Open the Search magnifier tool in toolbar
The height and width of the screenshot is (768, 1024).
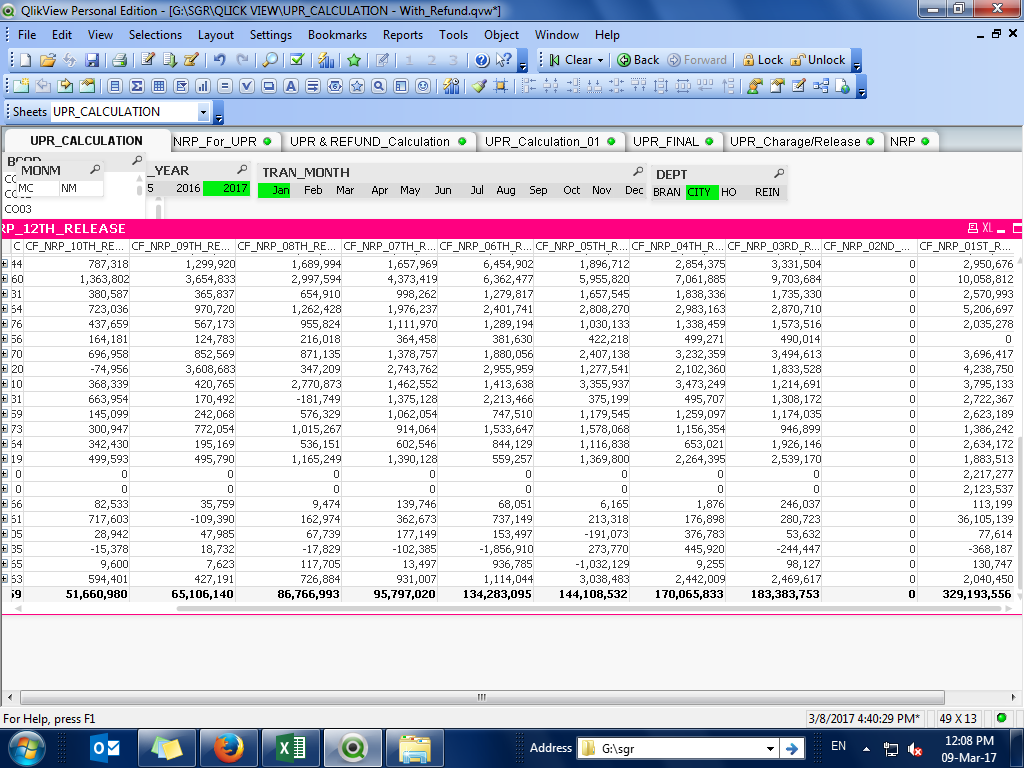[270, 60]
